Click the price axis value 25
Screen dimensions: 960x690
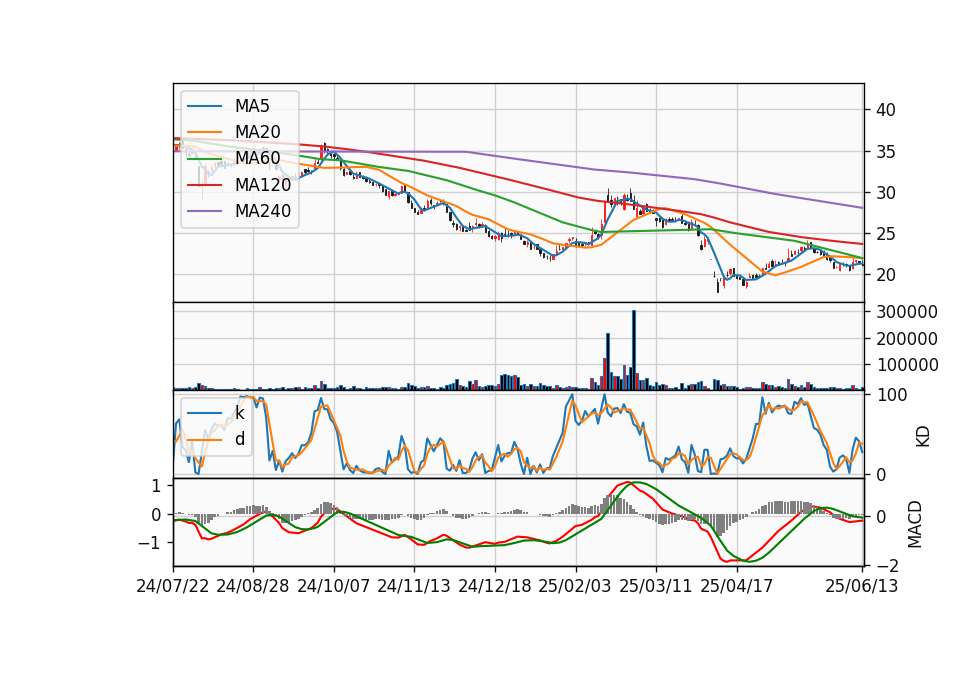coord(886,234)
